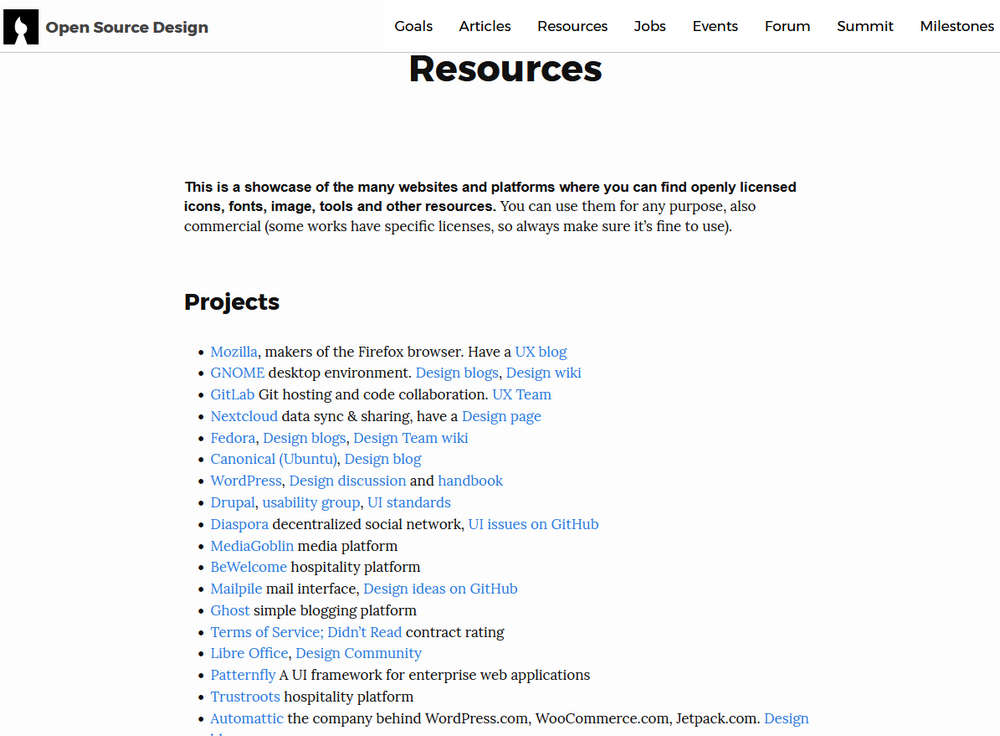Select Resources in the navigation bar
This screenshot has height=736, width=1000.
click(572, 26)
